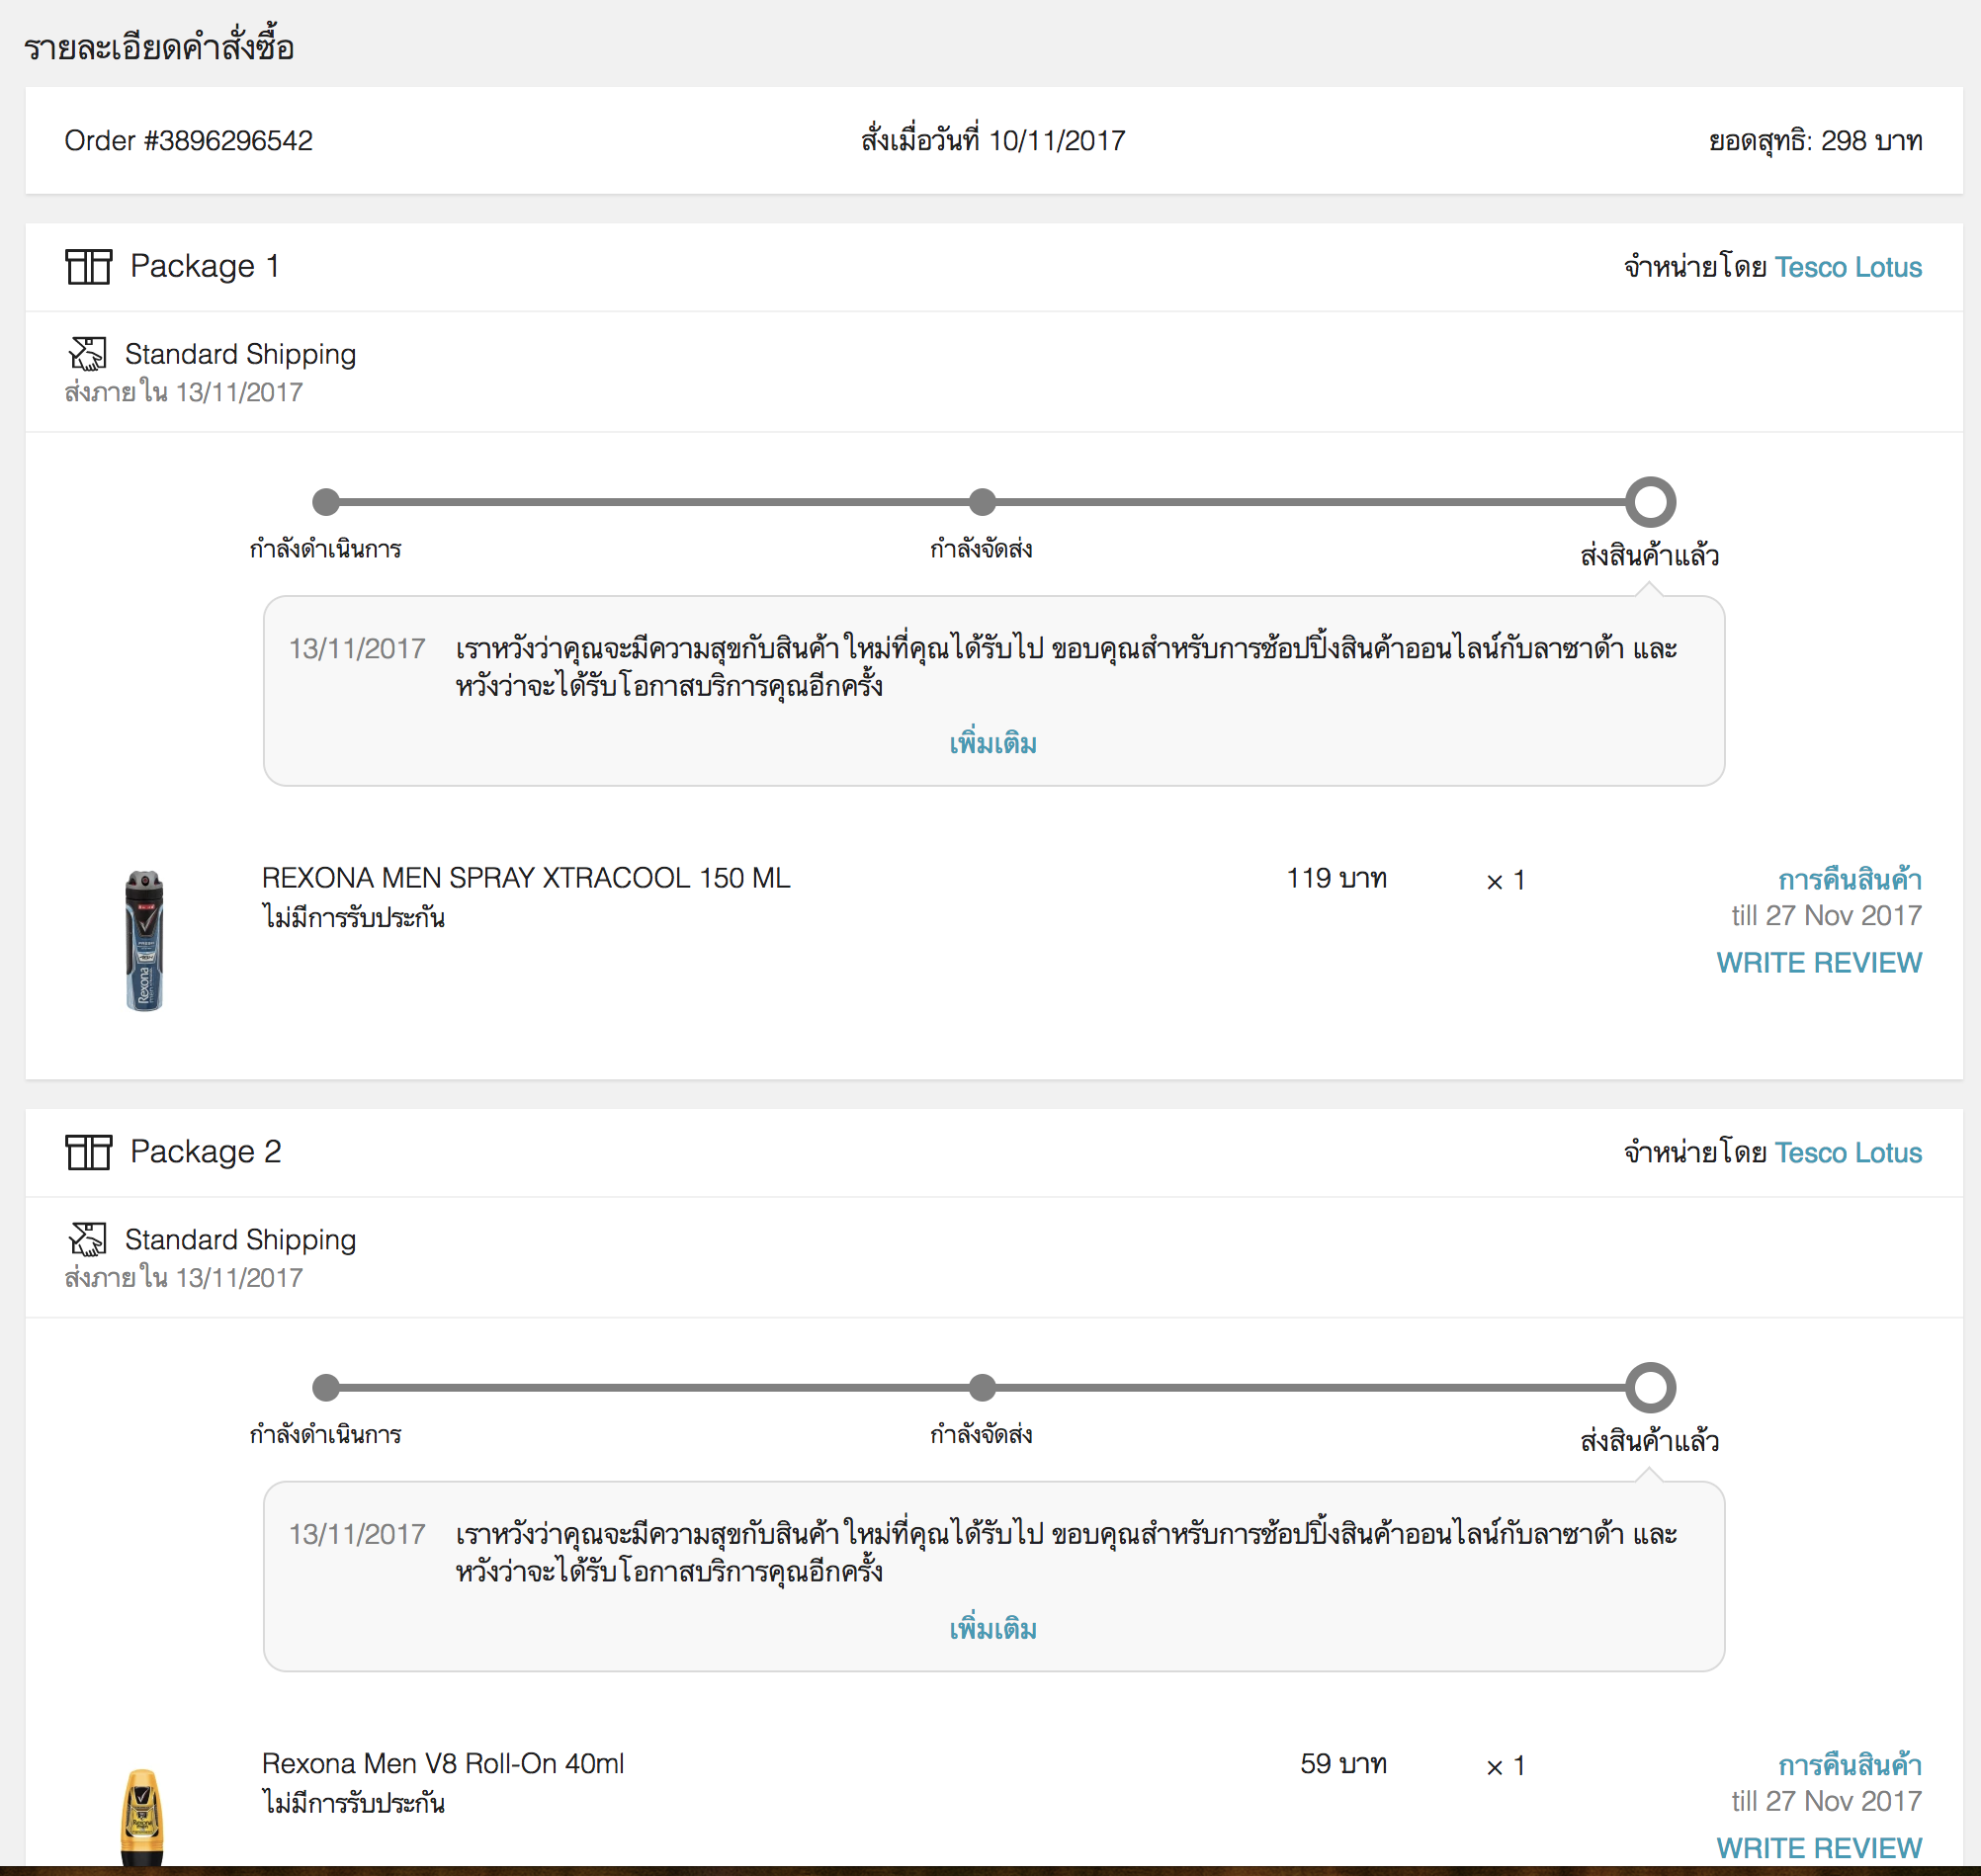
Task: Click the Package 2 box icon
Action: tap(88, 1152)
